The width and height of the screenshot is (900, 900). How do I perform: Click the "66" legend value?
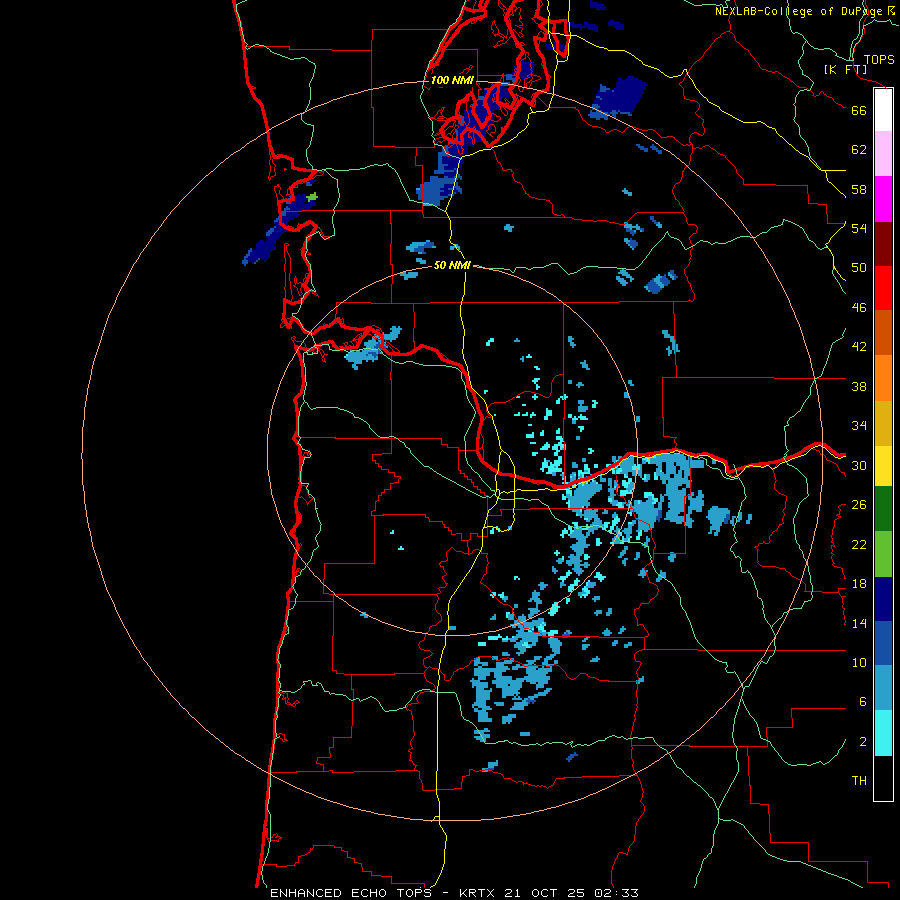click(x=859, y=110)
